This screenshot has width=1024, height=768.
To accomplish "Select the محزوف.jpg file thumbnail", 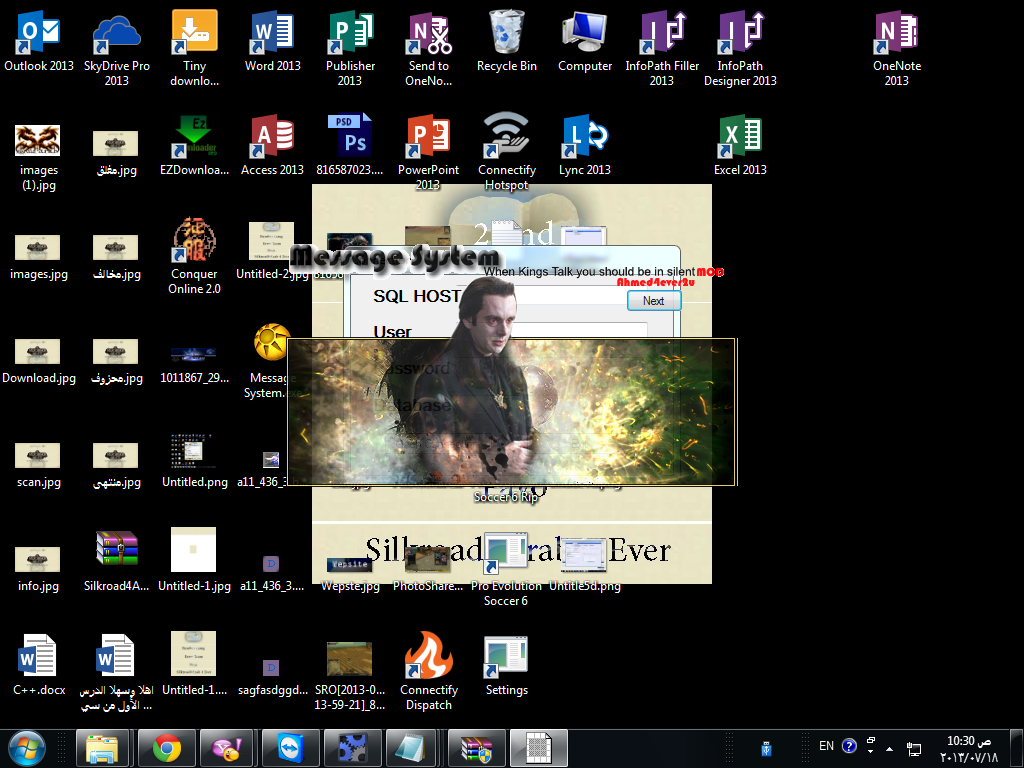I will tap(116, 351).
